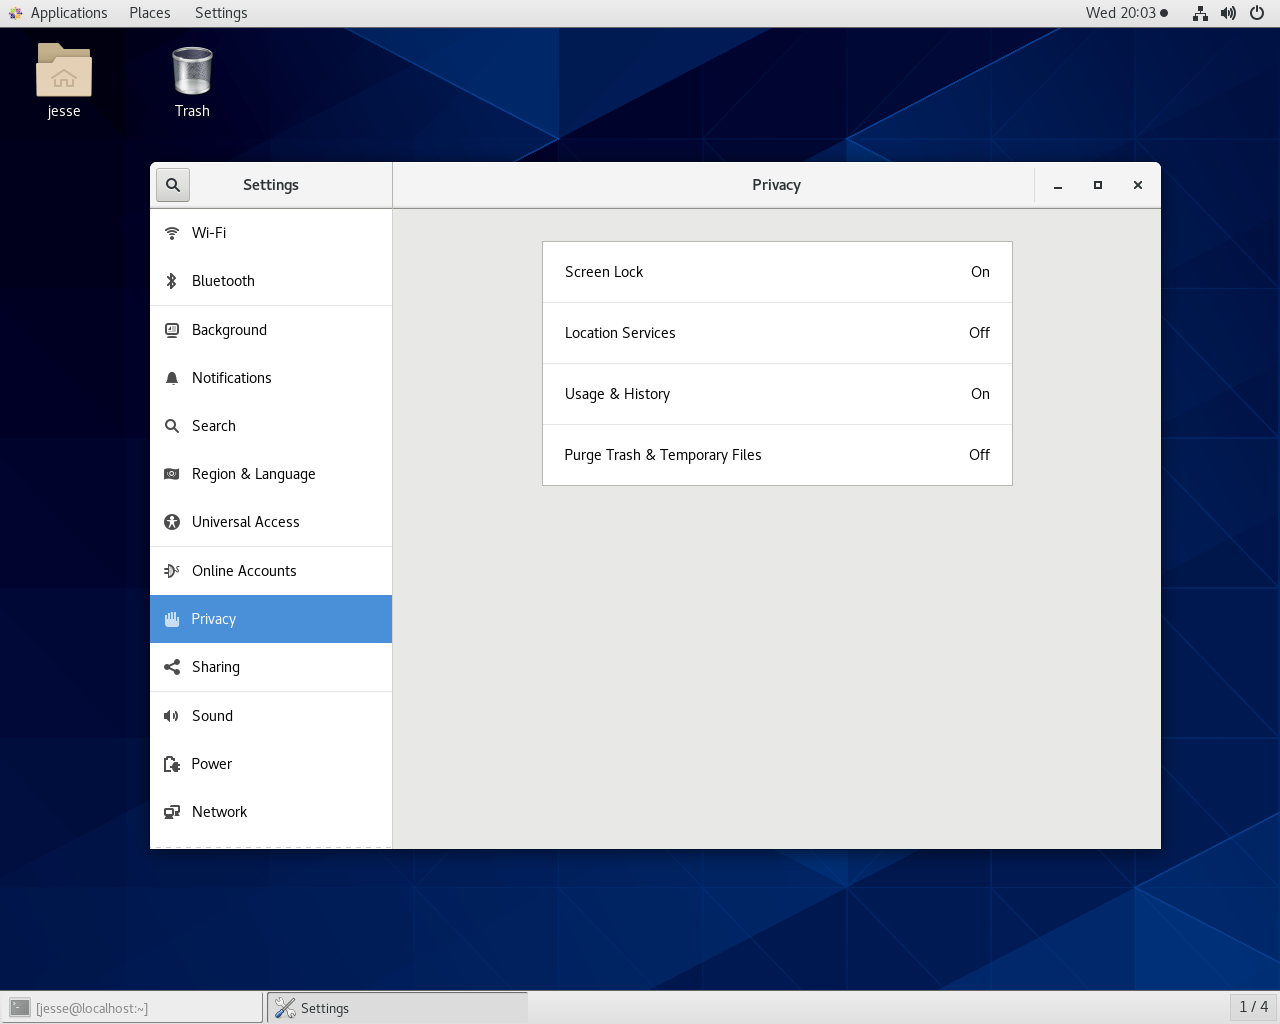Open the power menu icon in top bar
Image resolution: width=1280 pixels, height=1024 pixels.
point(1257,13)
